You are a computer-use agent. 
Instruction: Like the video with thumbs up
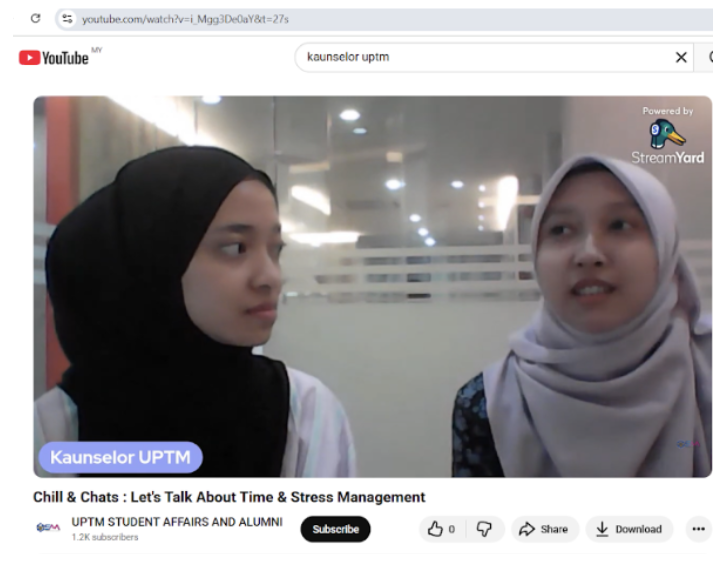441,529
